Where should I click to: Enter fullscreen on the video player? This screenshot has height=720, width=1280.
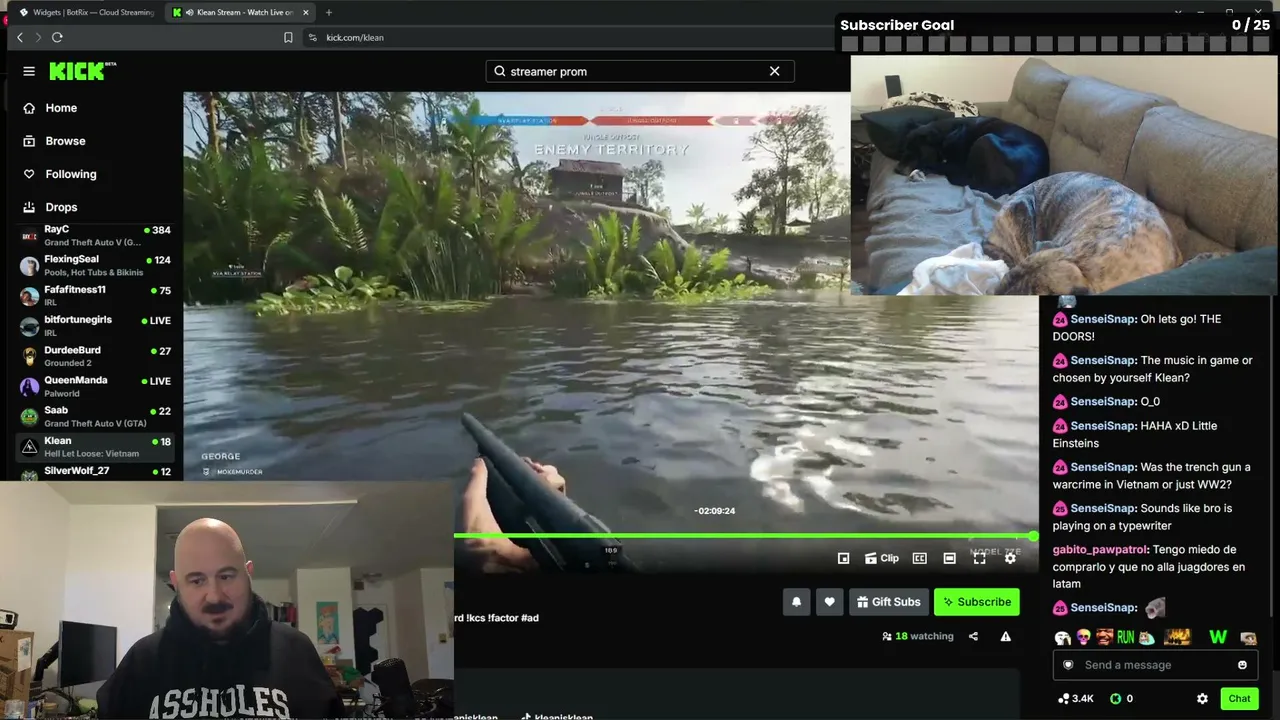979,558
